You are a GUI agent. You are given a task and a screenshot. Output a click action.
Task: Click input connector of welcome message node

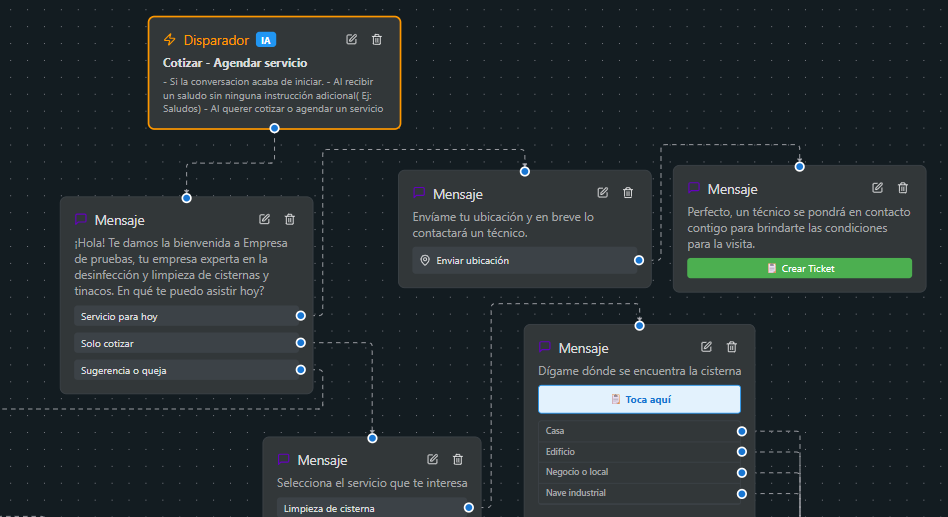(187, 198)
